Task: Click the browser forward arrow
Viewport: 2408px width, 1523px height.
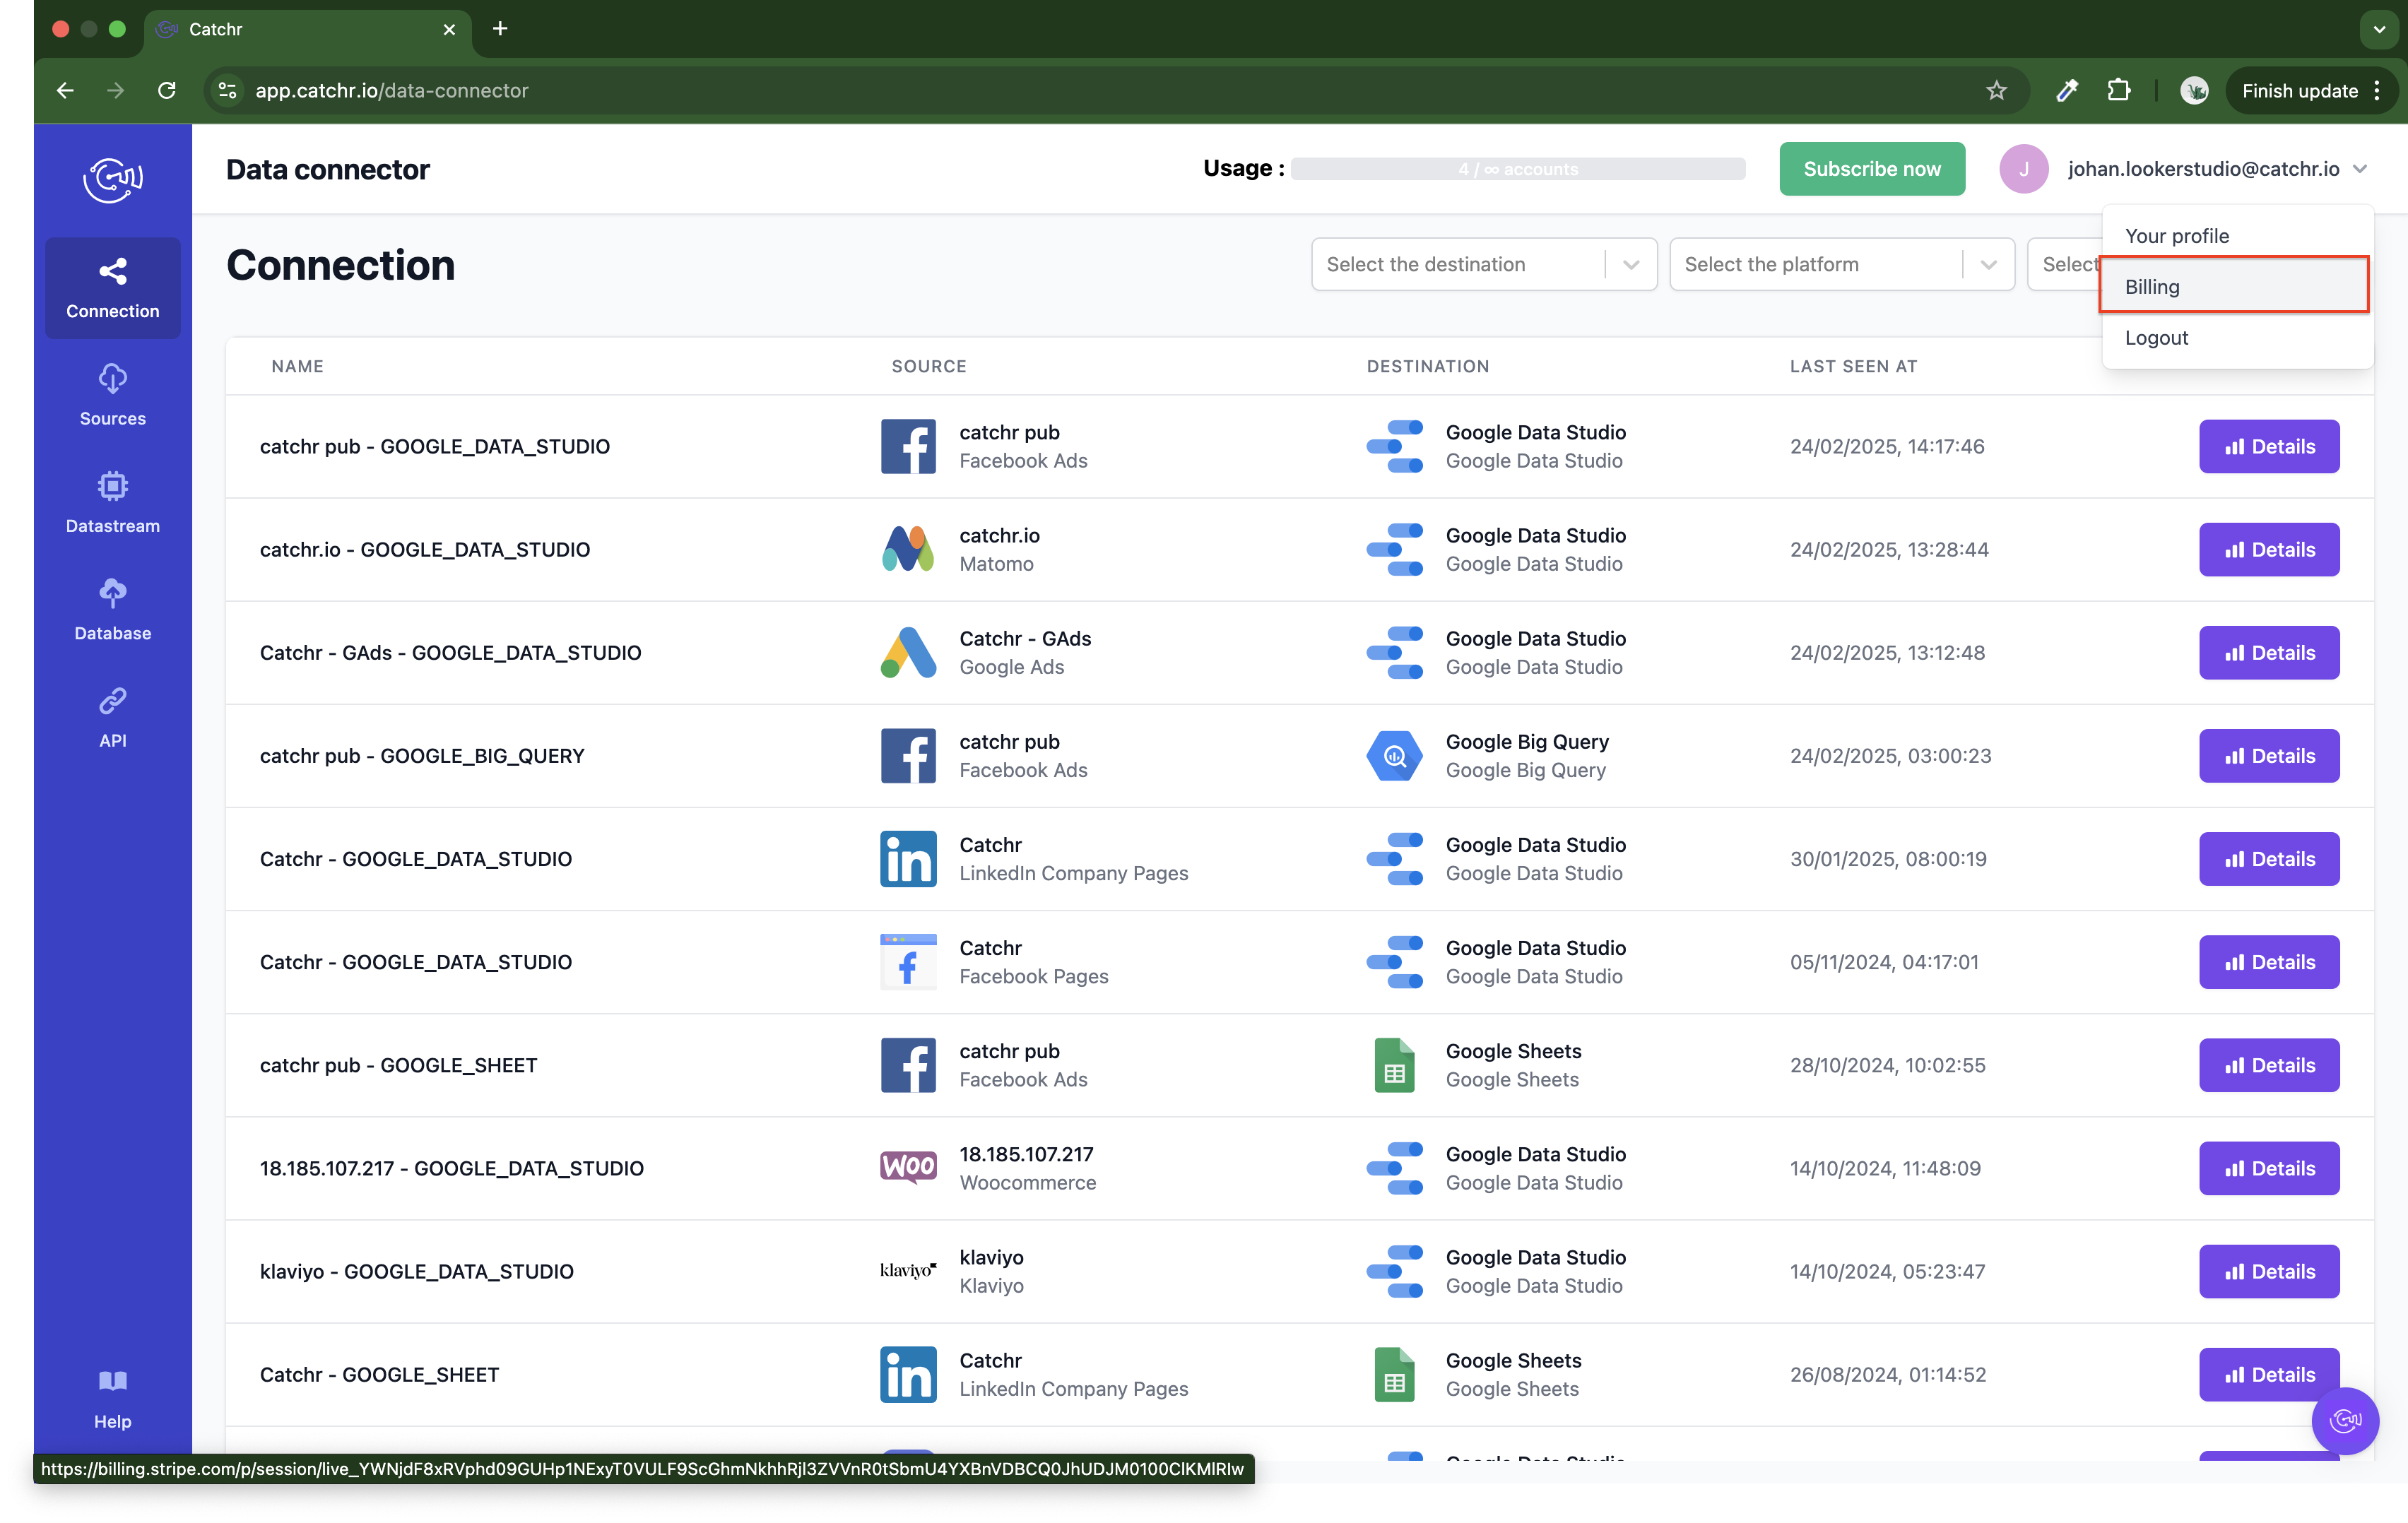Action: click(116, 90)
